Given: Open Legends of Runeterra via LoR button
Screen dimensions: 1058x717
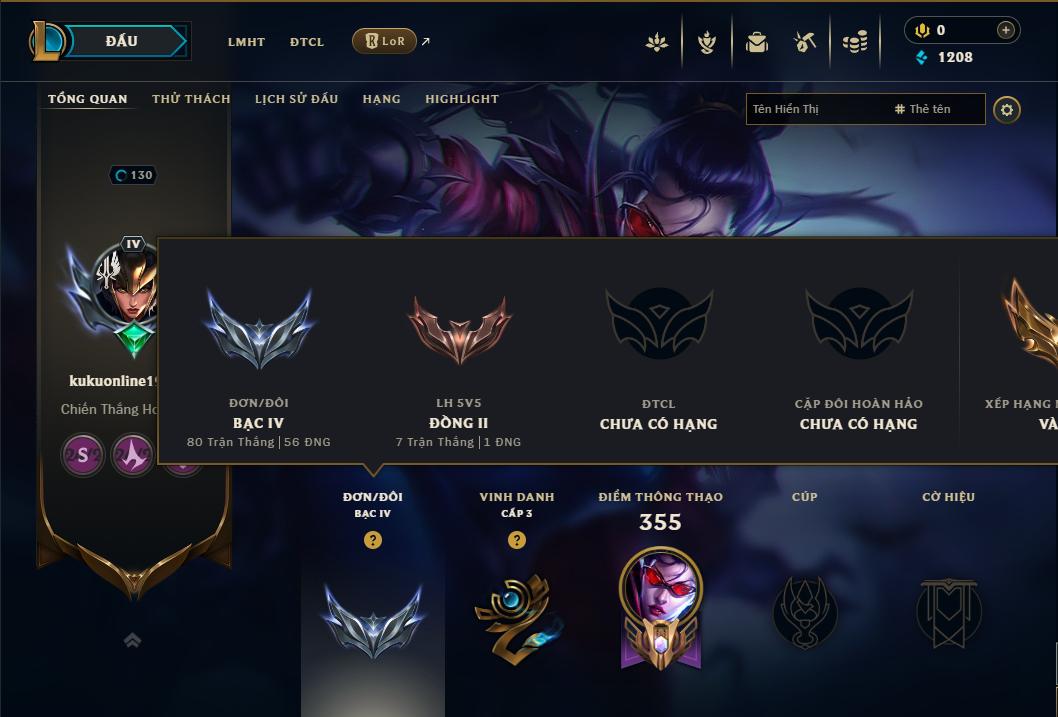Looking at the screenshot, I should click(x=385, y=41).
